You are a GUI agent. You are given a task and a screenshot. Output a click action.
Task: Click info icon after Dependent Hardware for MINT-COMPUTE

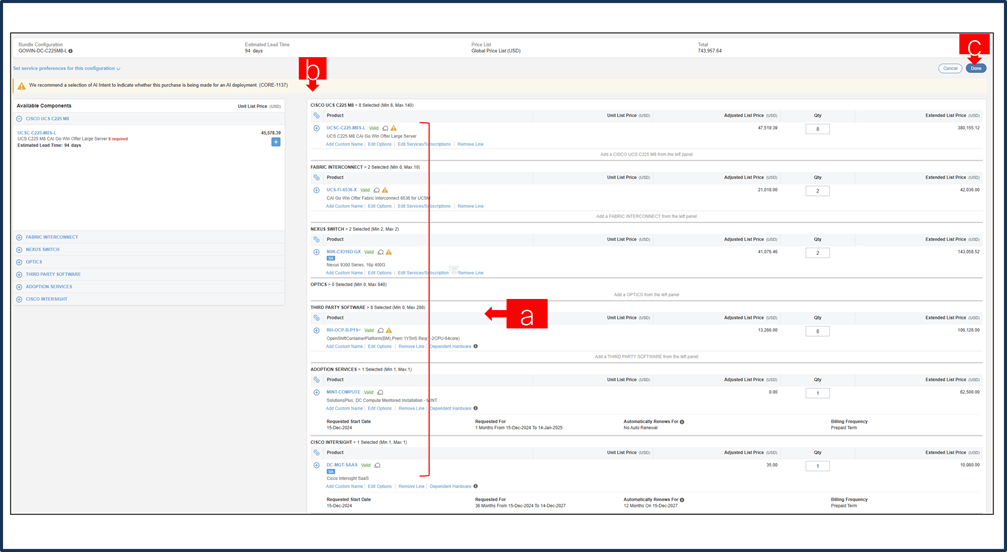coord(475,408)
